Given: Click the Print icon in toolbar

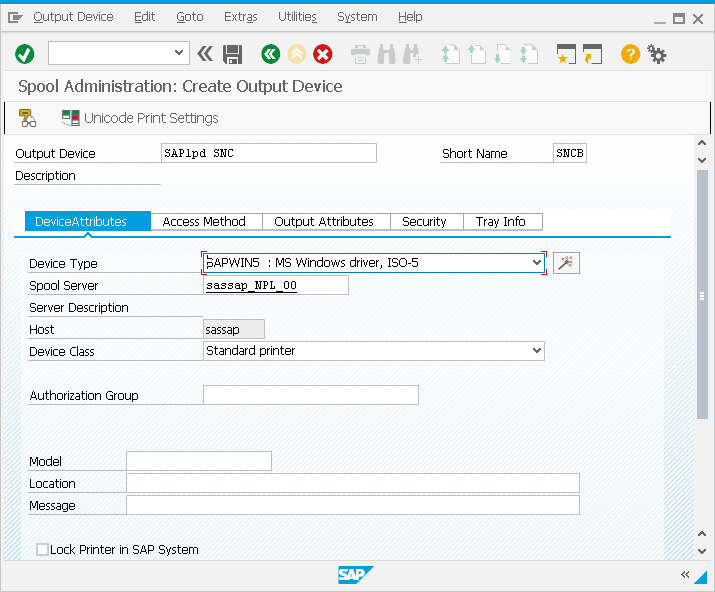Looking at the screenshot, I should click(360, 54).
